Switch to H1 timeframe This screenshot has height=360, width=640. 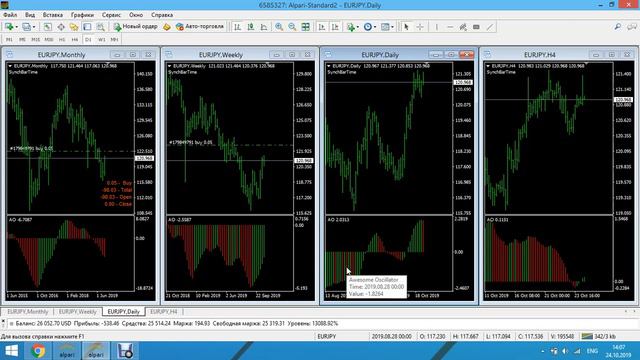click(x=62, y=40)
